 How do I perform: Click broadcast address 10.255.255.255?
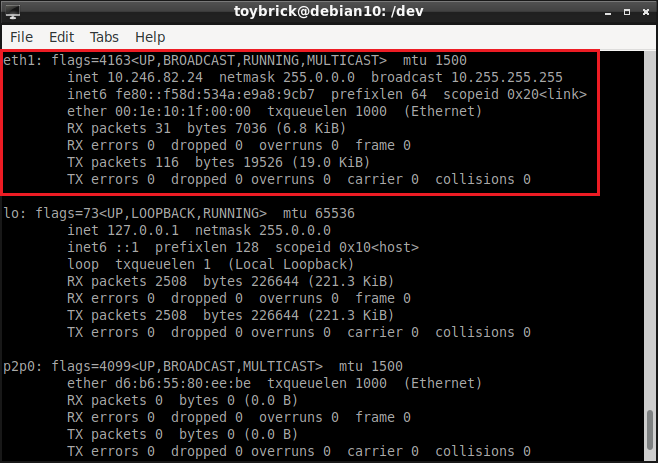[x=507, y=77]
